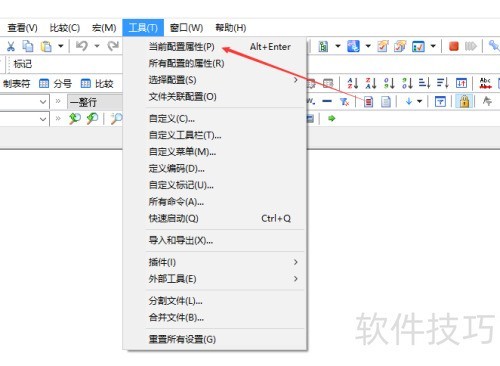This screenshot has width=500, height=366.
Task: Choose 合并文件(B)... menu item
Action: (x=215, y=317)
